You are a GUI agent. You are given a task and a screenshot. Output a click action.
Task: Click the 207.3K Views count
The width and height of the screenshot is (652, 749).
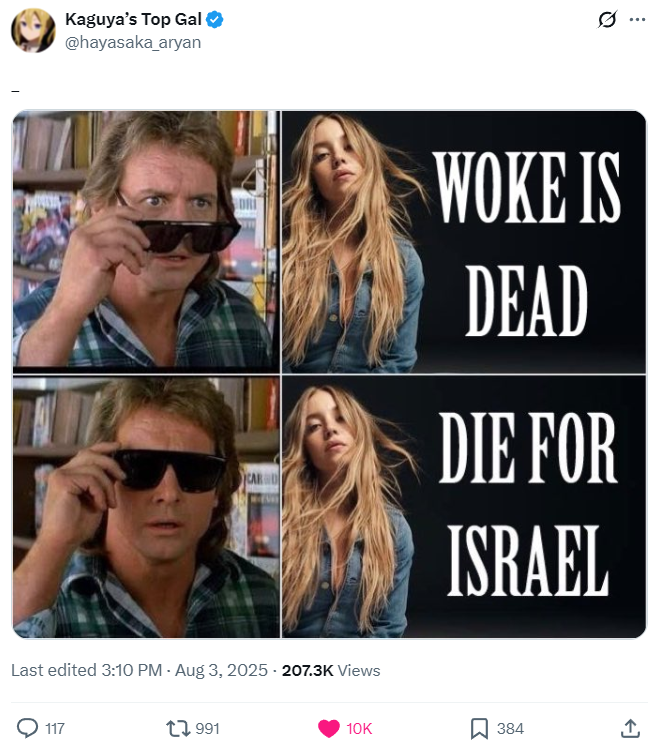click(x=331, y=670)
